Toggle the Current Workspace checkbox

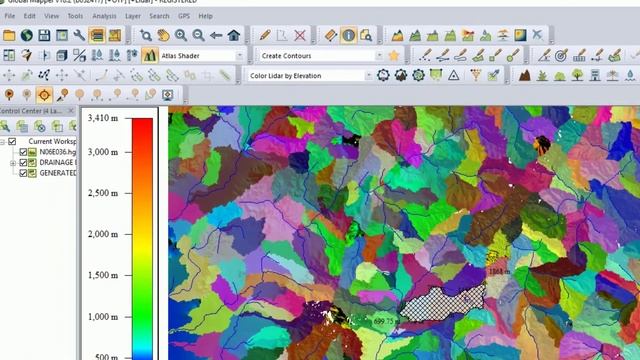12,141
